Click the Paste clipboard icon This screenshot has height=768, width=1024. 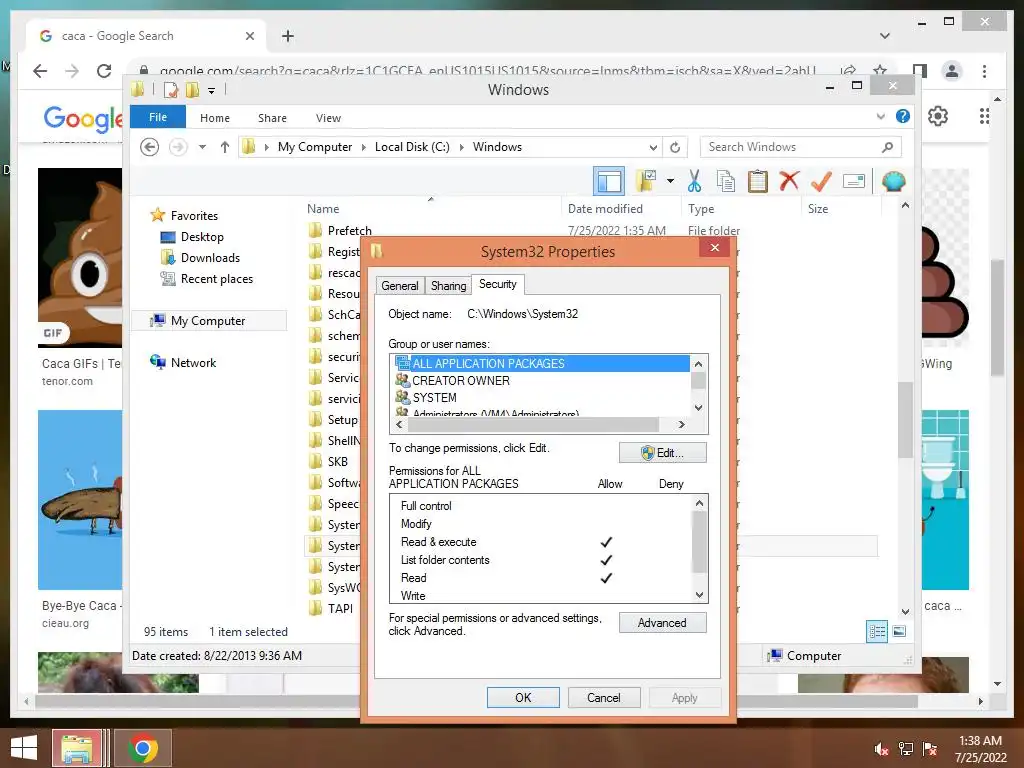(x=758, y=181)
